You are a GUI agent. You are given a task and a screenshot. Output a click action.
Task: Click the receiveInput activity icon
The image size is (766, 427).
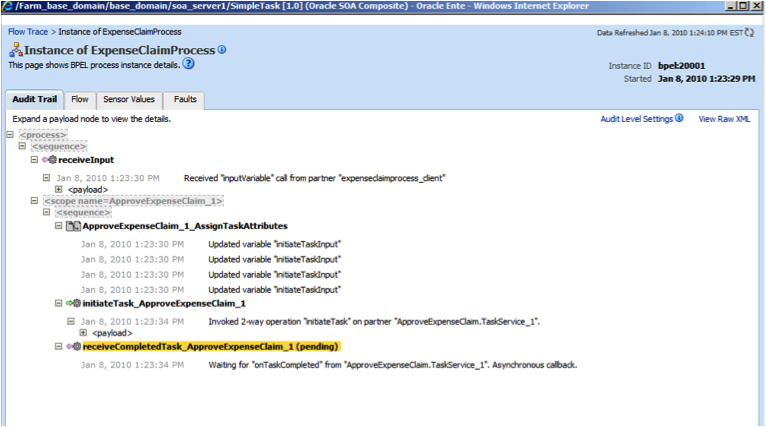coord(50,160)
